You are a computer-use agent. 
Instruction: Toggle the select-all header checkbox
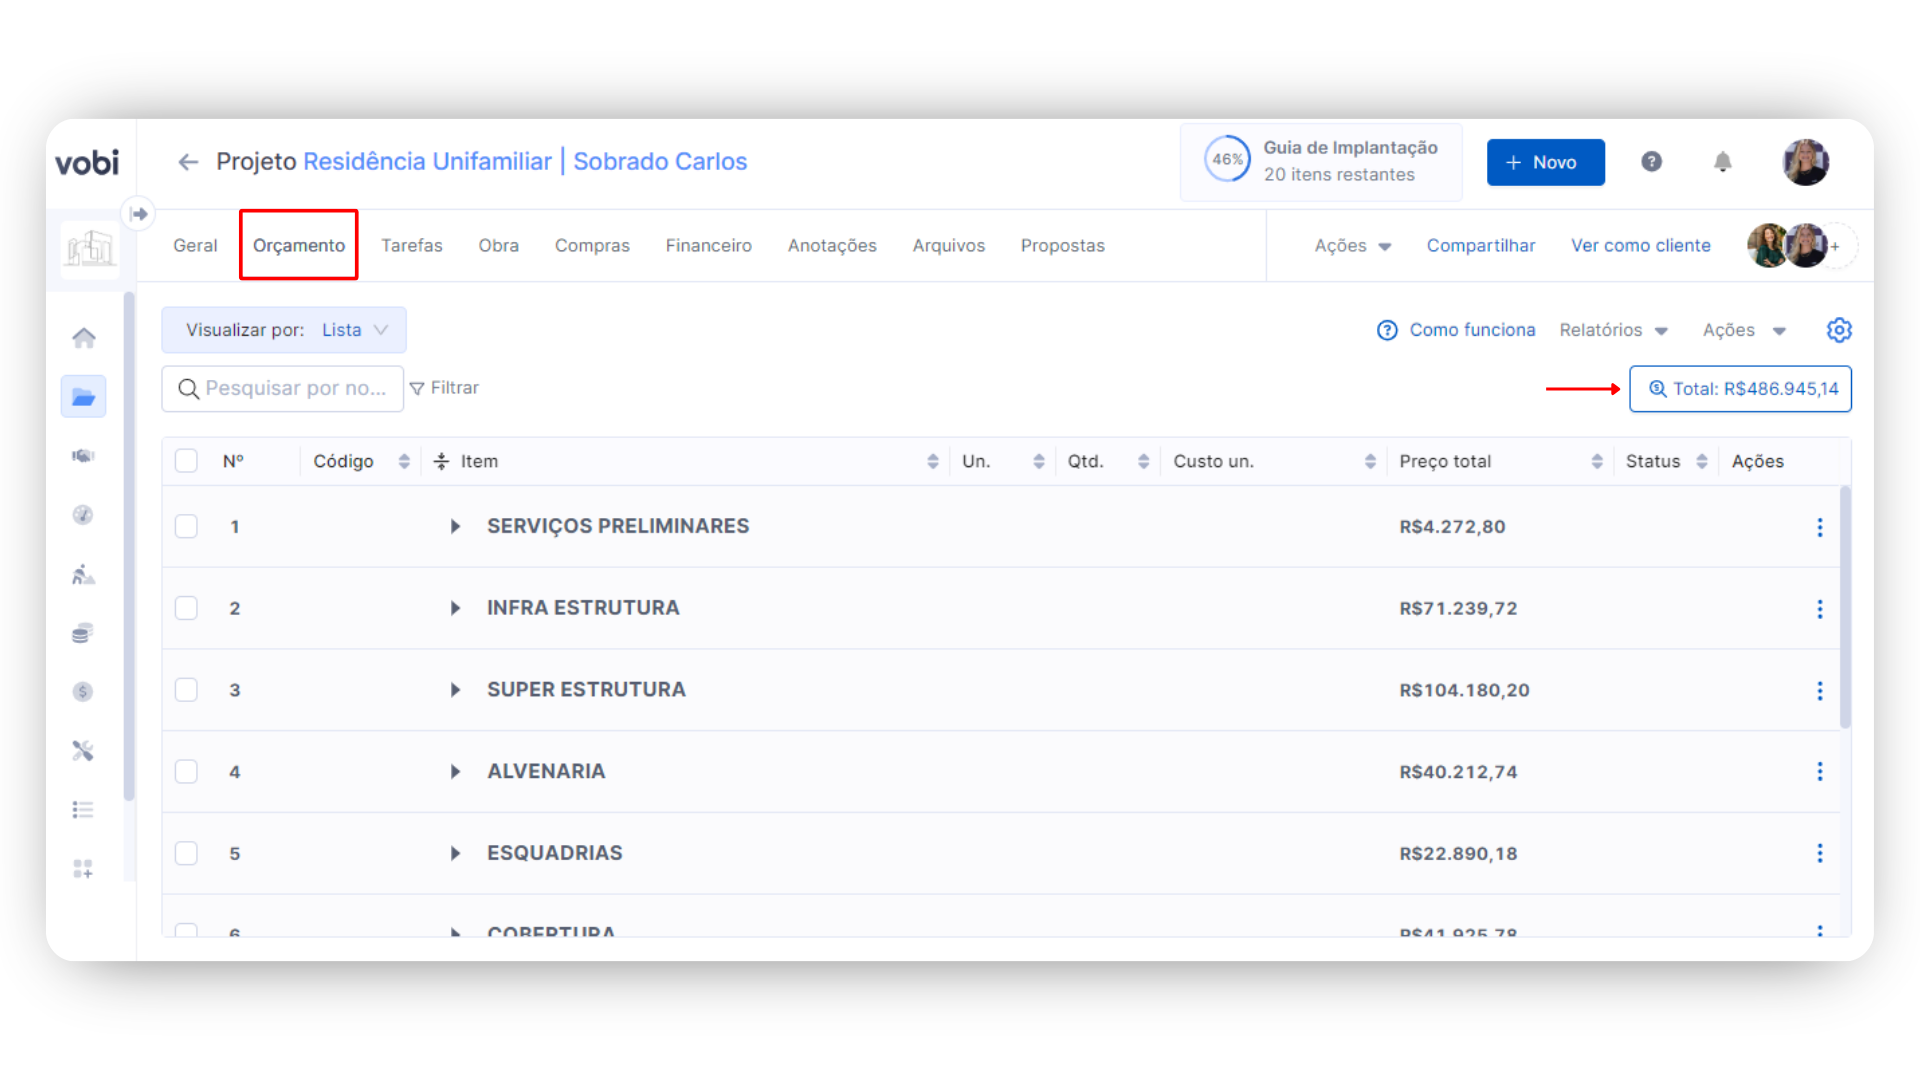[x=186, y=461]
